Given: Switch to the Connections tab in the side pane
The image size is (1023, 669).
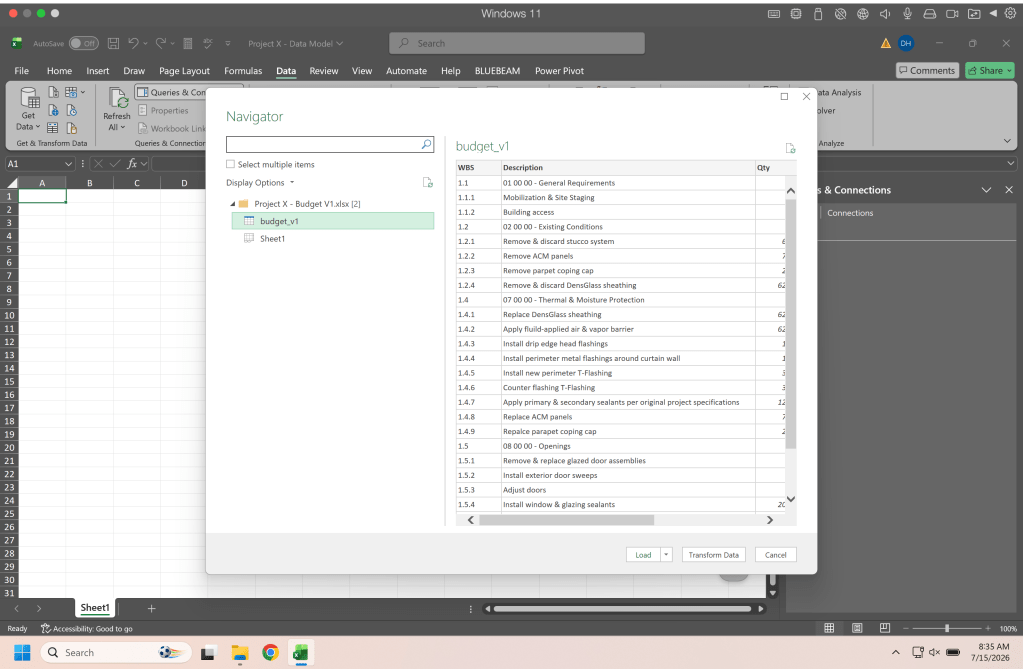Looking at the screenshot, I should tap(849, 213).
